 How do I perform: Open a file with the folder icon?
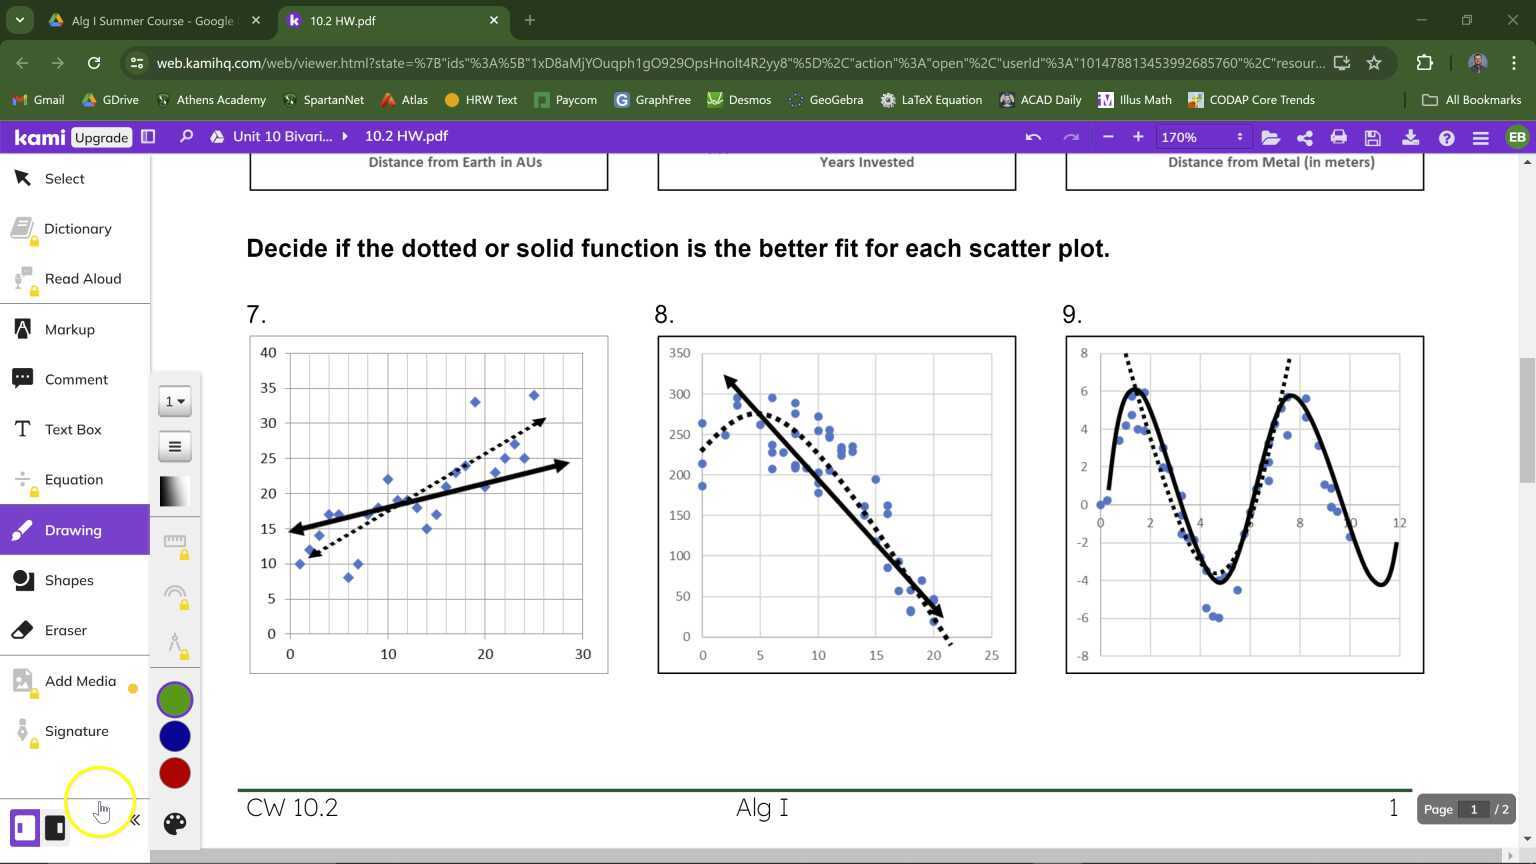click(1270, 137)
